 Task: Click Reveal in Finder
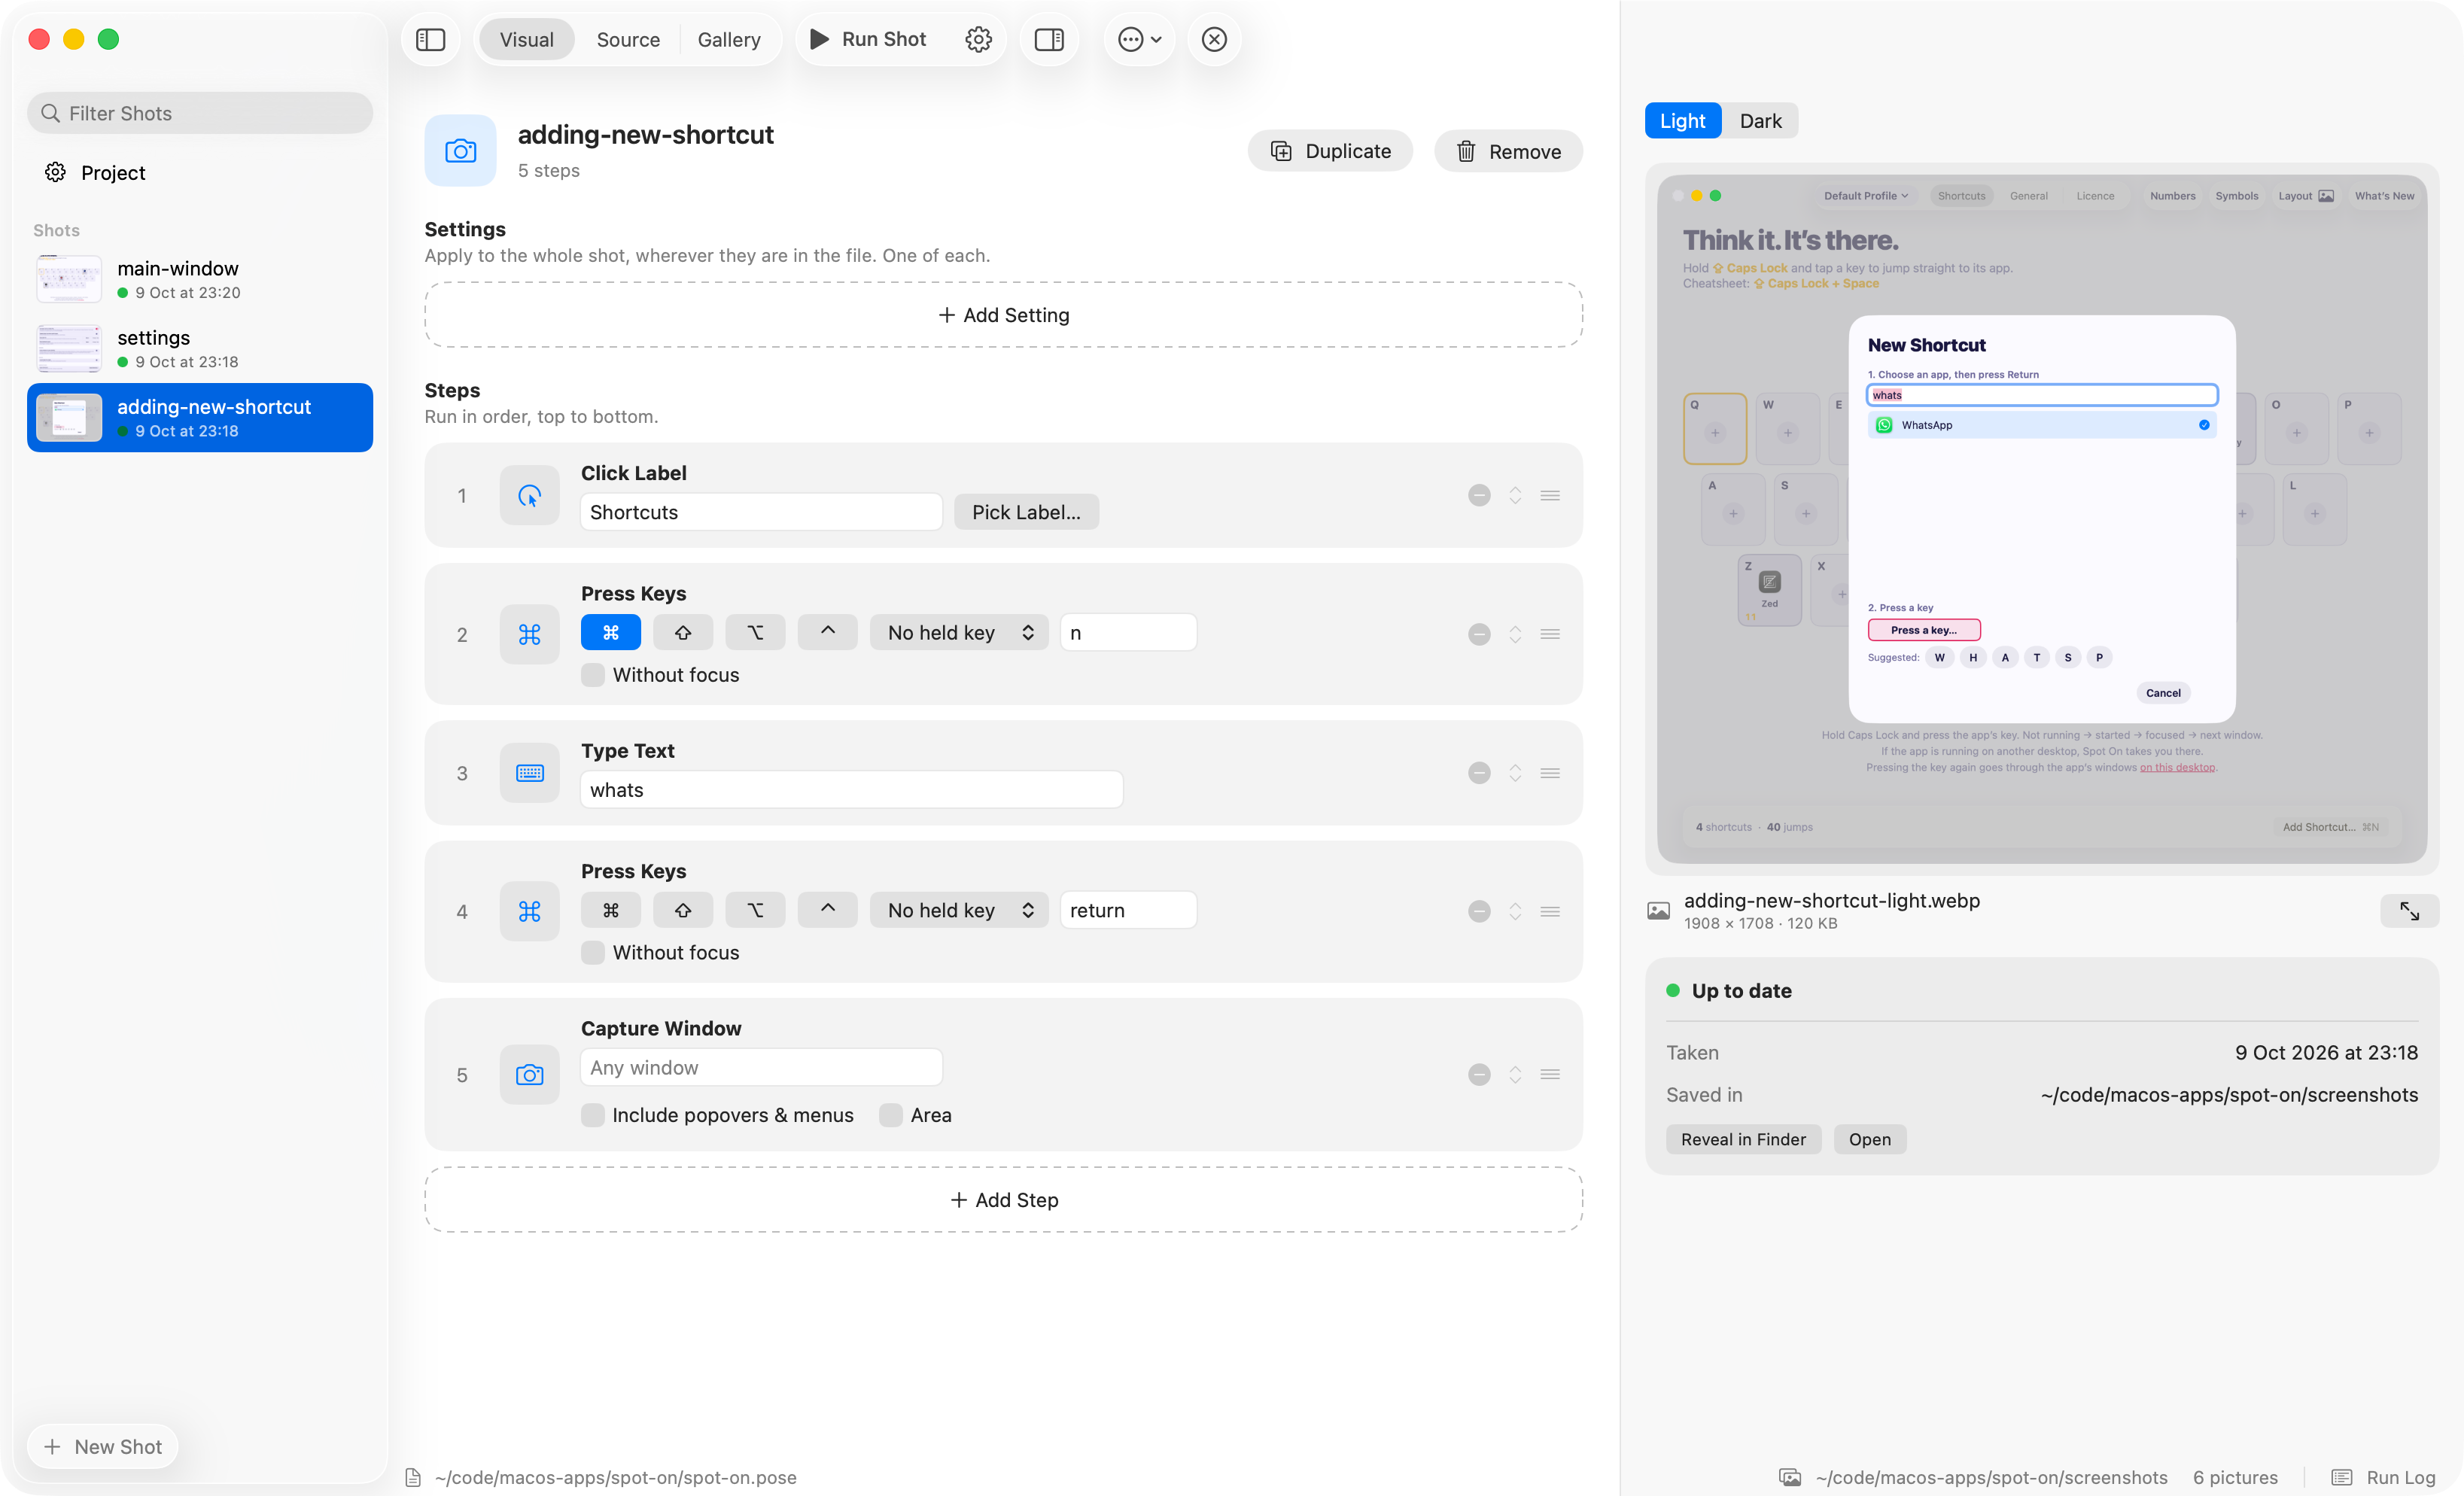click(x=1743, y=1139)
